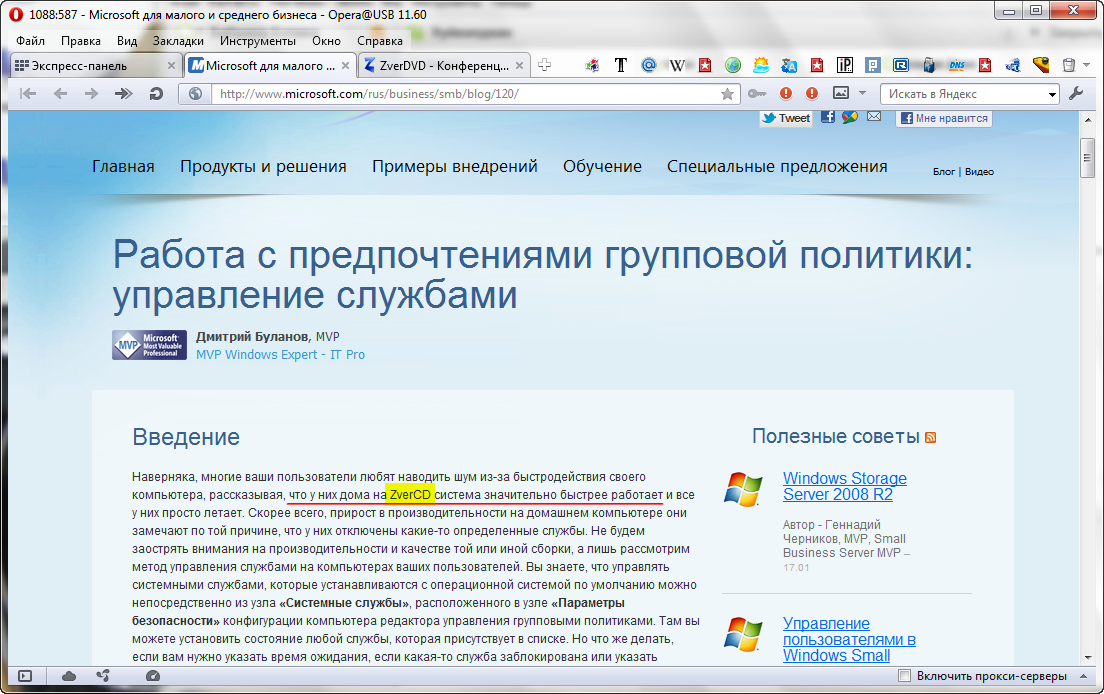
Task: Click the Opera Link cloud icon
Action: pos(69,676)
